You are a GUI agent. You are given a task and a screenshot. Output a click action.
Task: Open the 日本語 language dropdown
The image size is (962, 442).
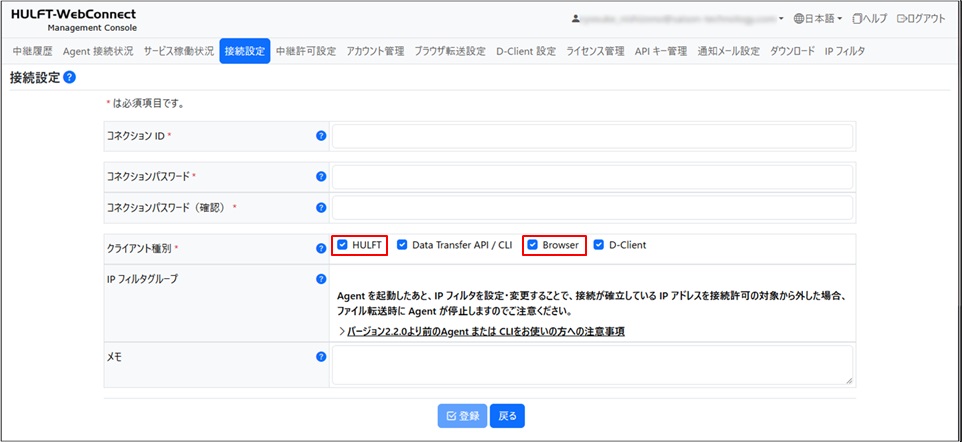[818, 18]
